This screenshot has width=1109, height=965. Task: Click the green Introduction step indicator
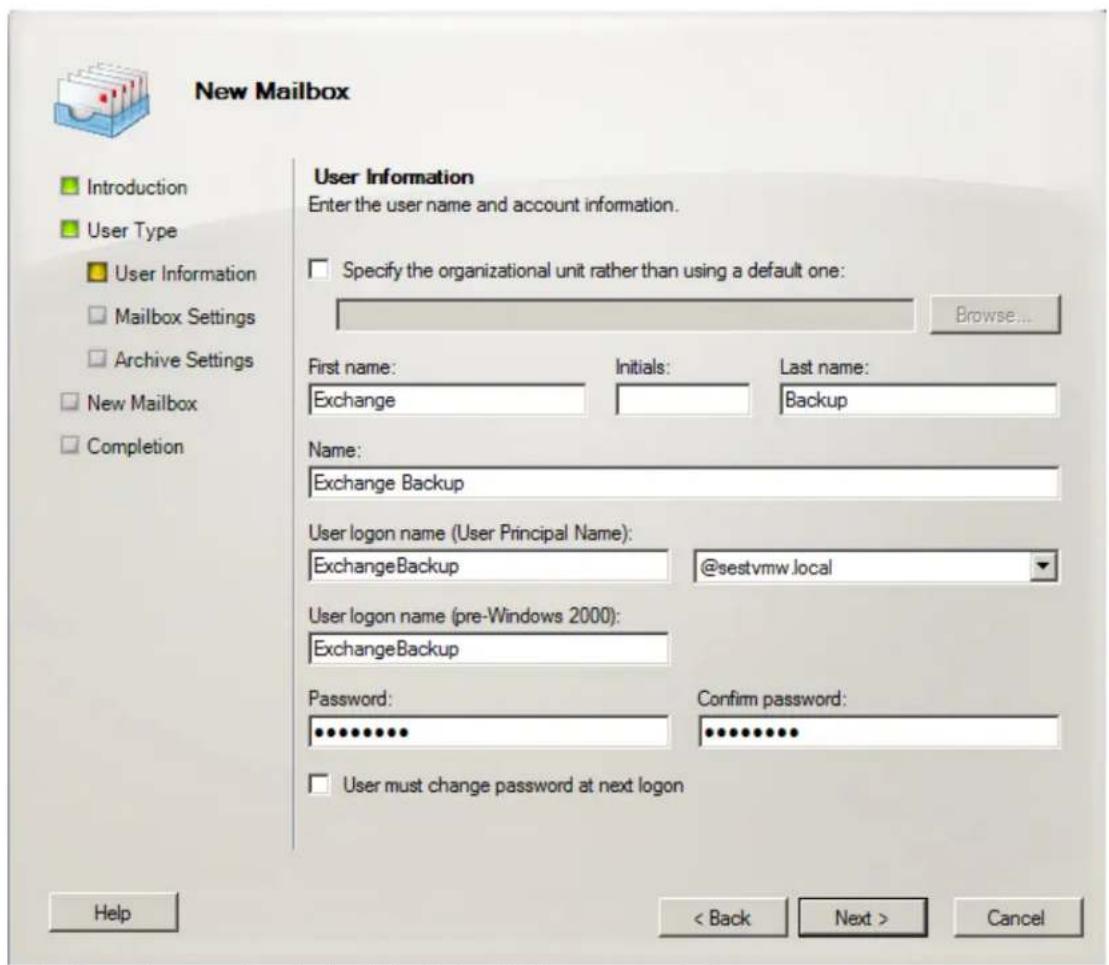(69, 187)
